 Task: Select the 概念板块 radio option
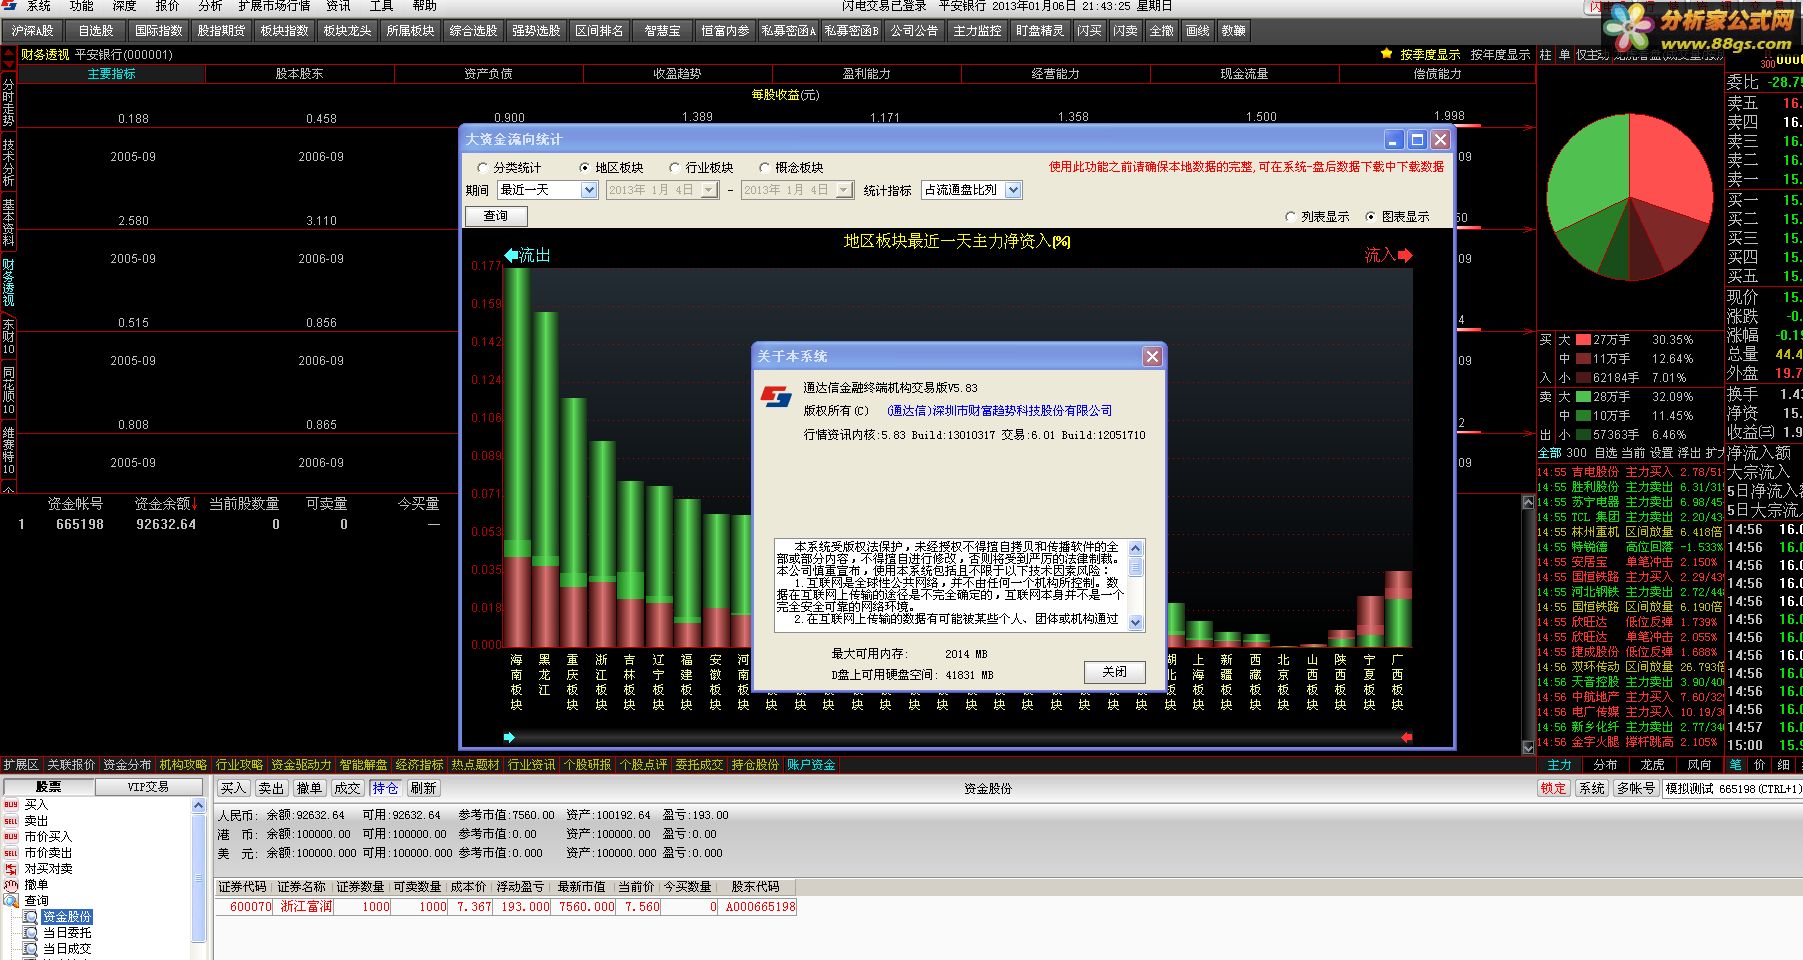coord(791,168)
